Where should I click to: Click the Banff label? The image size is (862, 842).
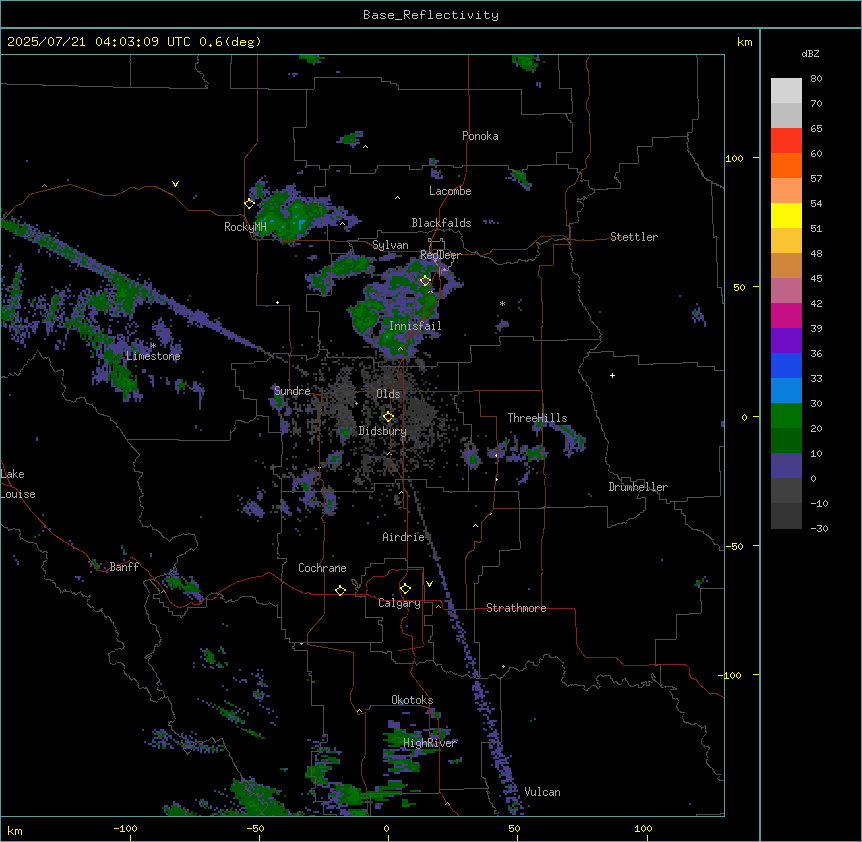click(124, 567)
